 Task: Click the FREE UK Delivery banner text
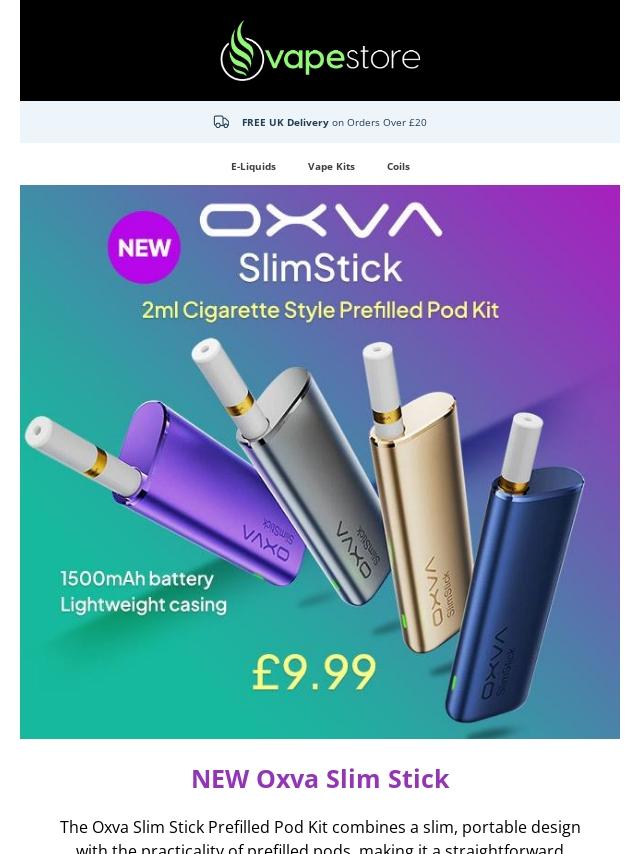334,123
